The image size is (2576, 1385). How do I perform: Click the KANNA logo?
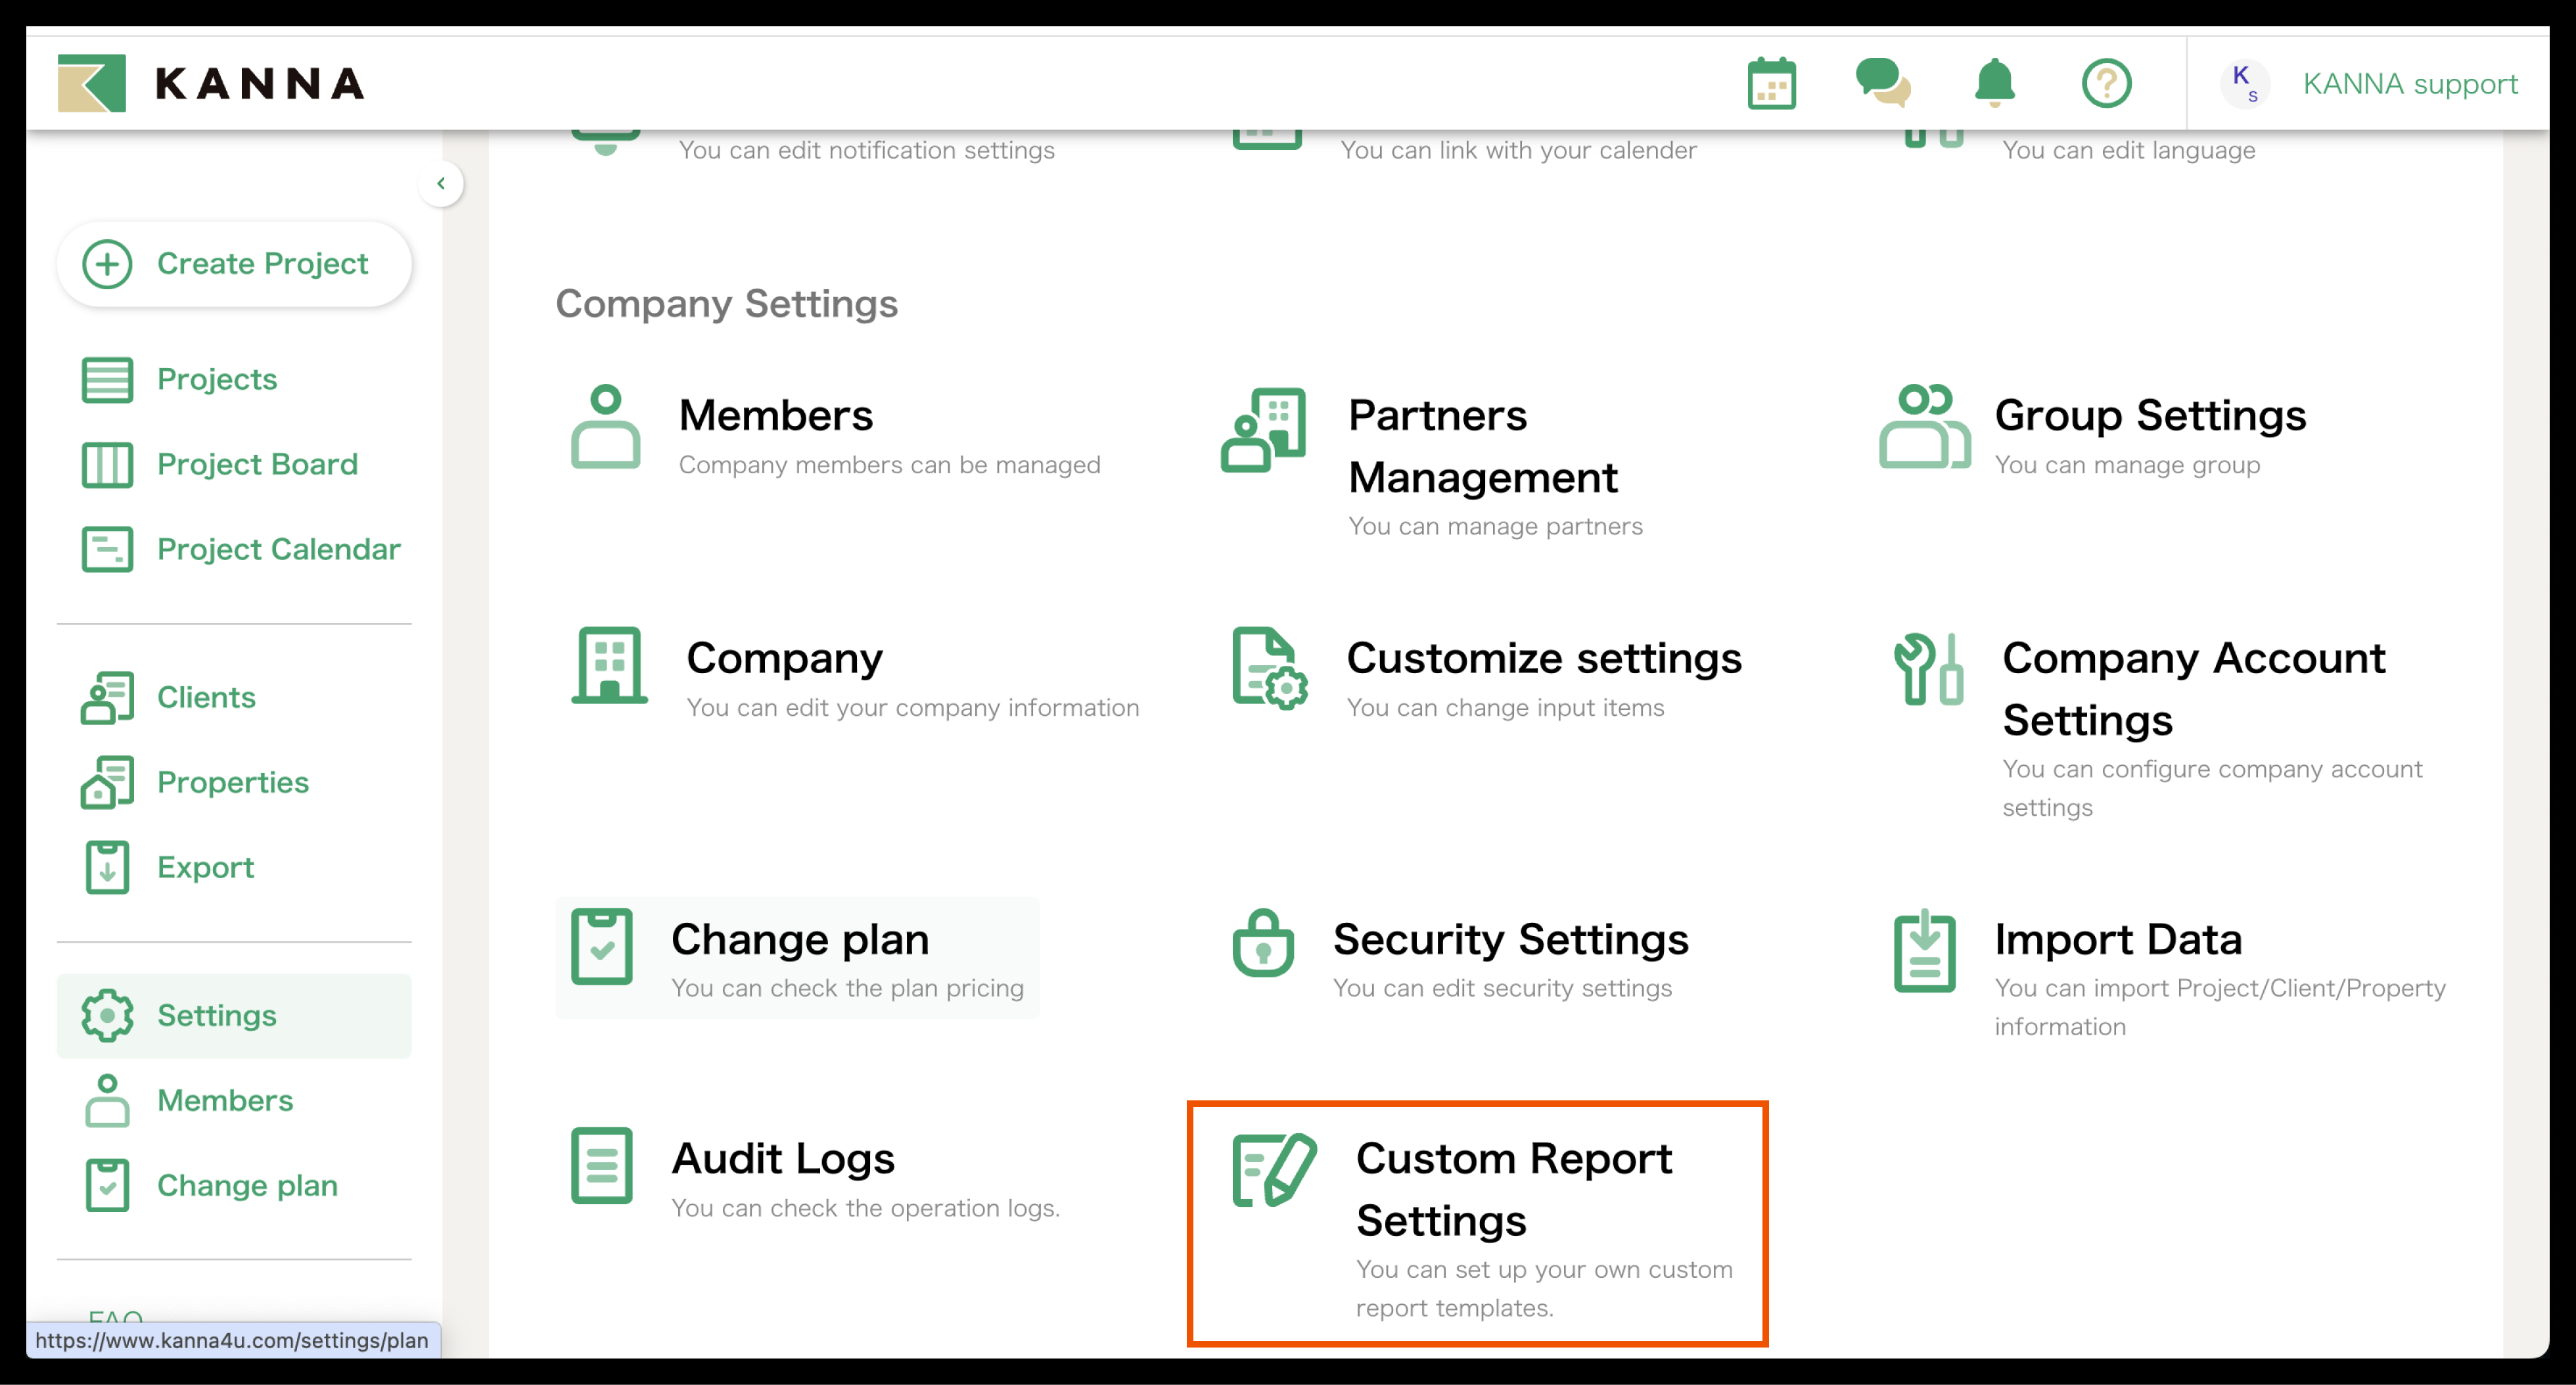pyautogui.click(x=211, y=83)
